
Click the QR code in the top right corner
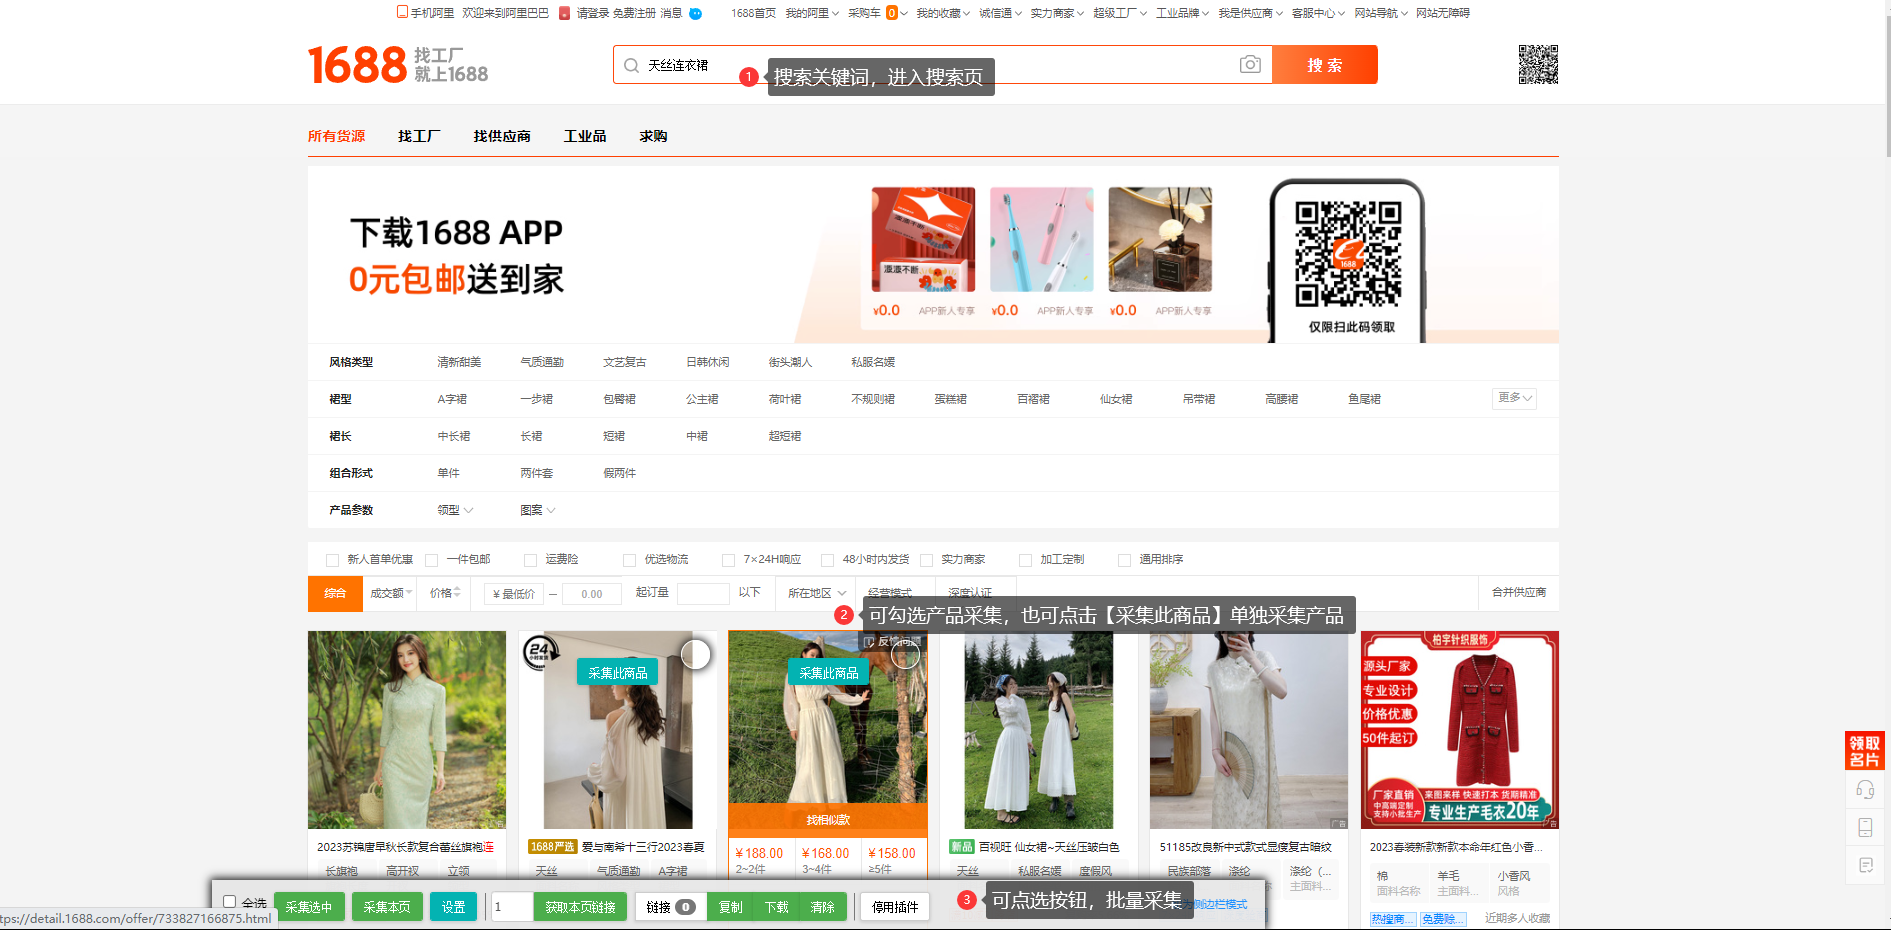click(1539, 66)
